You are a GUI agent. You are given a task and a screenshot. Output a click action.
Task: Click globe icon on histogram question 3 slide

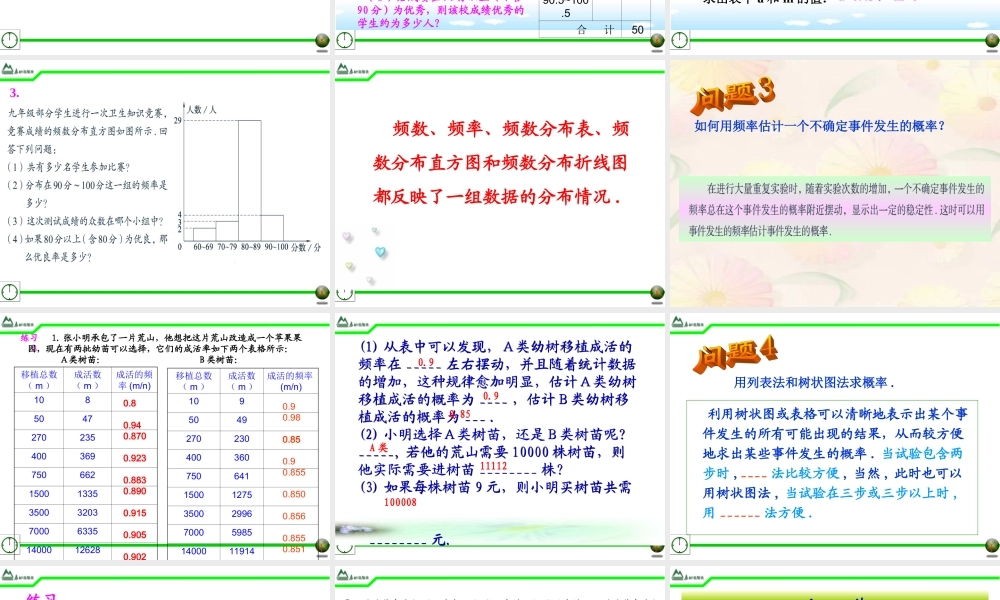pyautogui.click(x=322, y=292)
